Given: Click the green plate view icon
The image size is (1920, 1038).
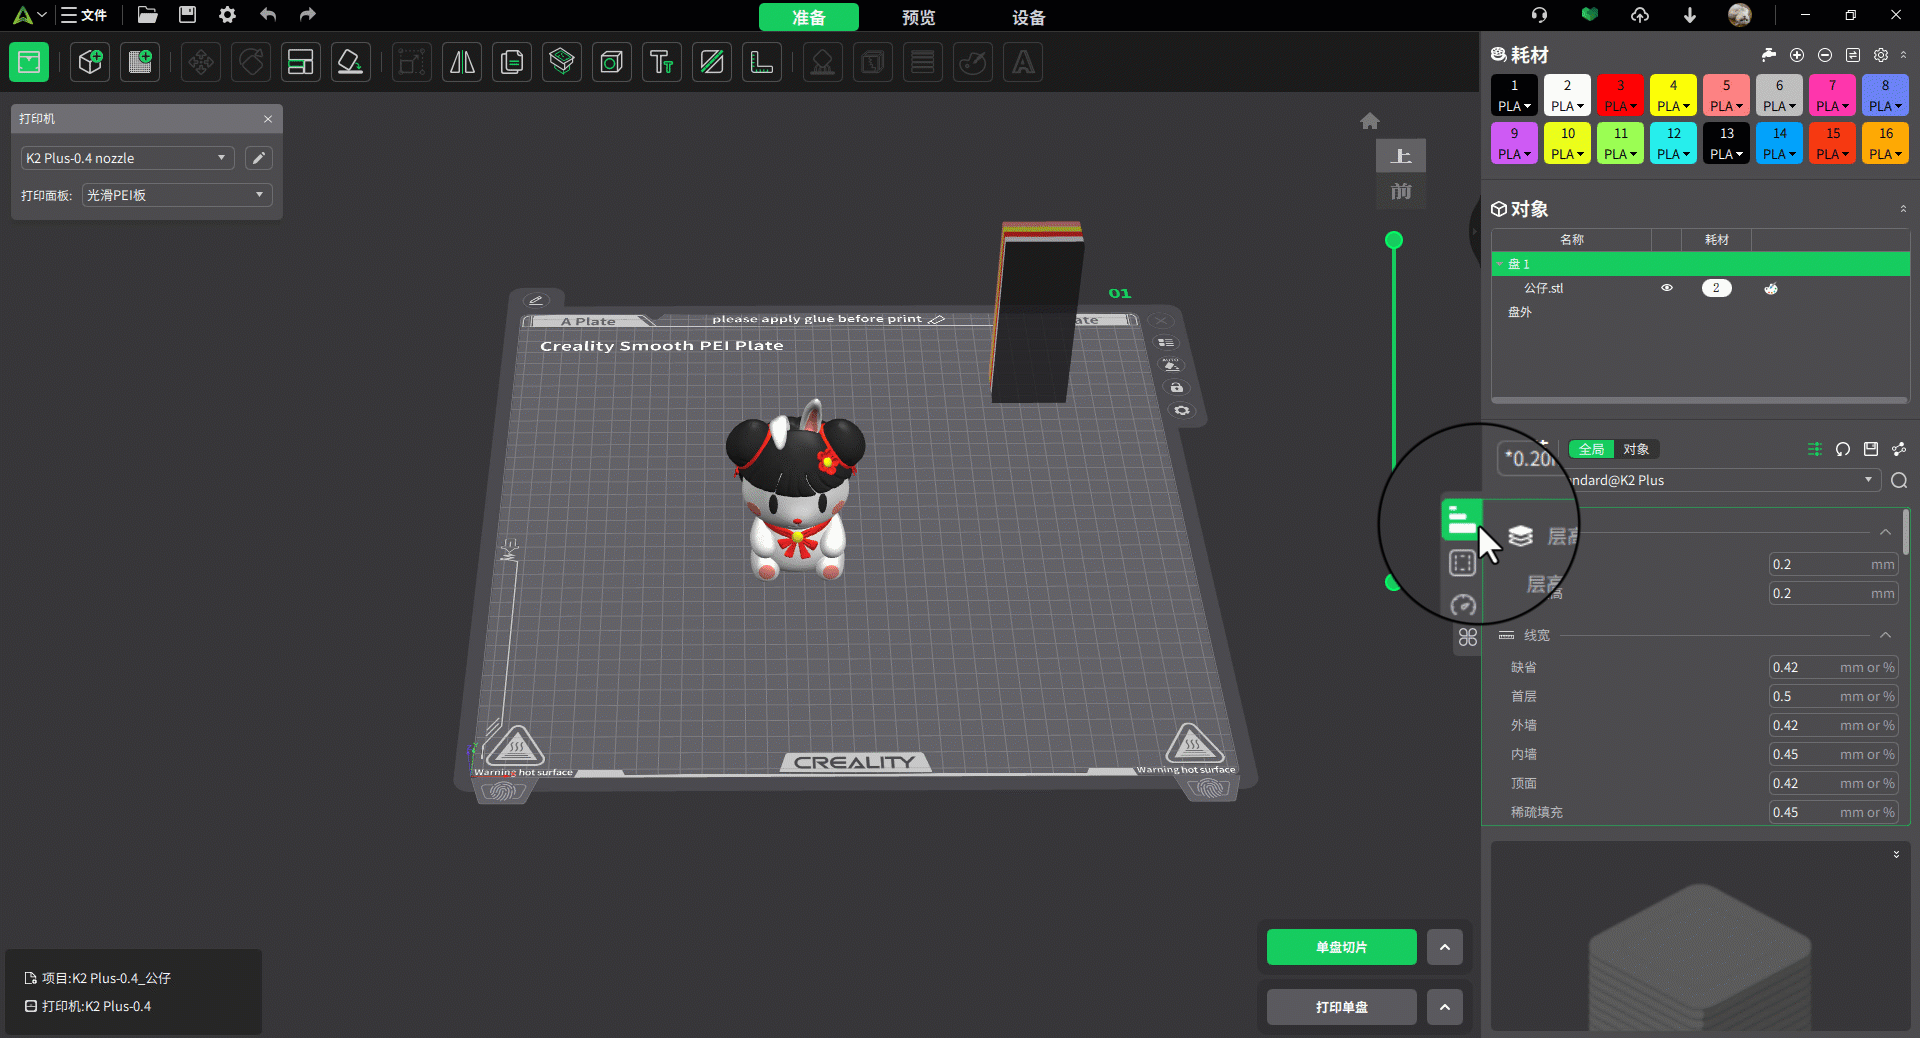Looking at the screenshot, I should pyautogui.click(x=29, y=62).
